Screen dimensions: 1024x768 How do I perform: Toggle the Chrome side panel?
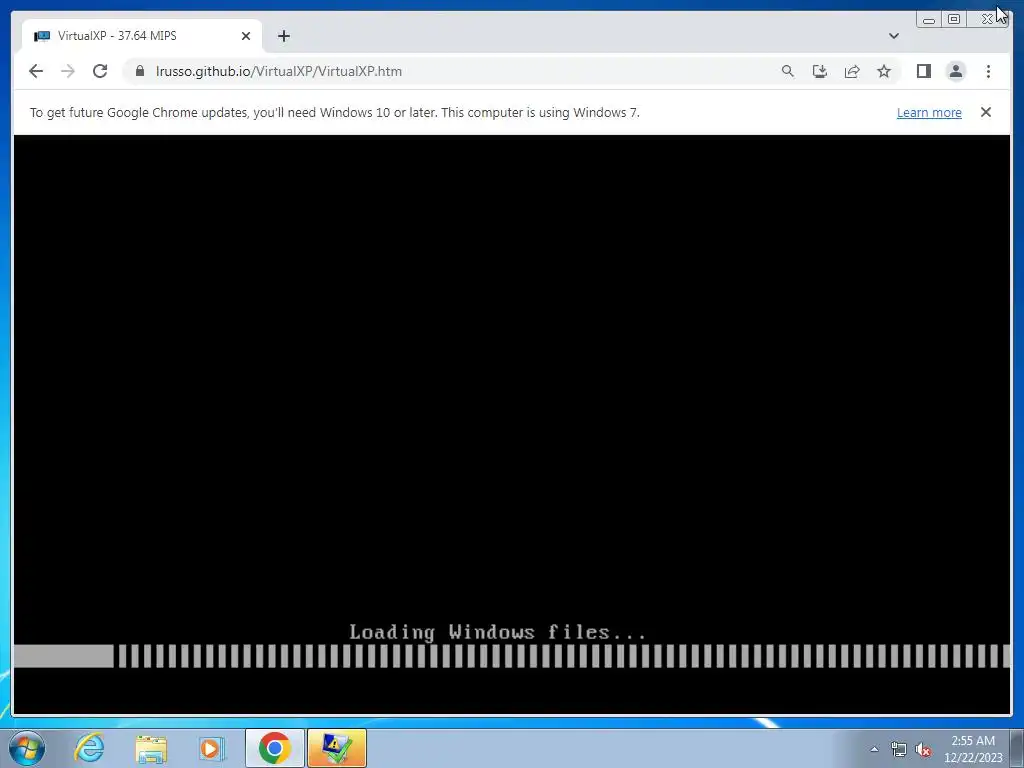tap(923, 71)
